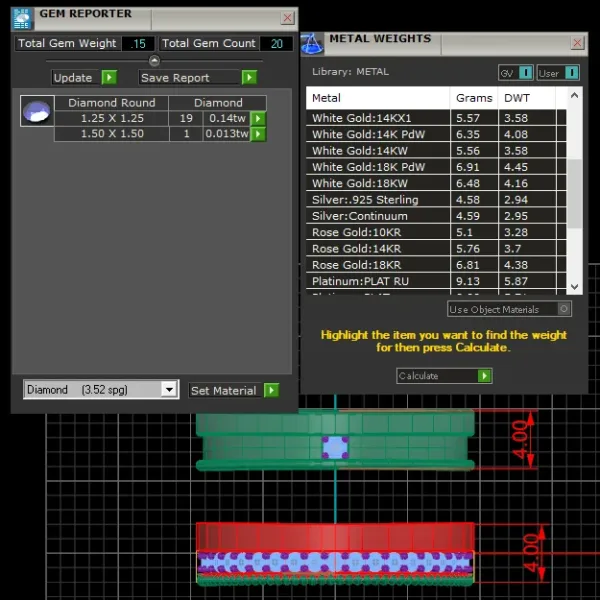This screenshot has height=600, width=600.
Task: Click green arrow in the 0.013tw row
Action: point(258,134)
